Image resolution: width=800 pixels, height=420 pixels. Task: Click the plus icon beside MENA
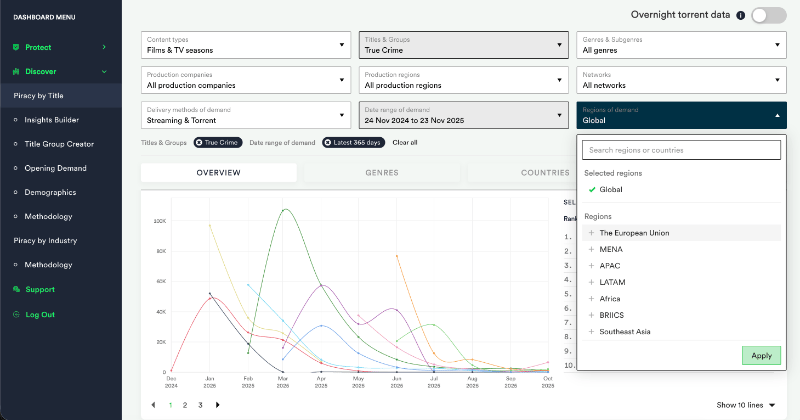click(x=591, y=249)
